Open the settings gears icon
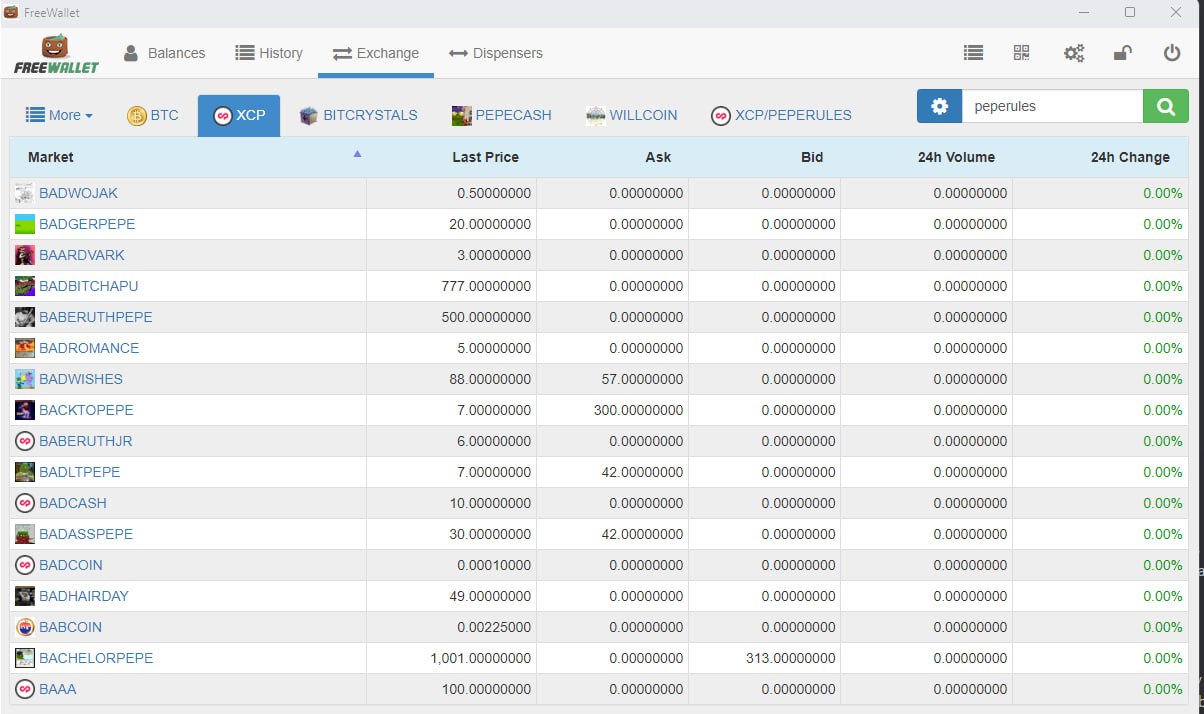The height and width of the screenshot is (714, 1204). point(1074,53)
